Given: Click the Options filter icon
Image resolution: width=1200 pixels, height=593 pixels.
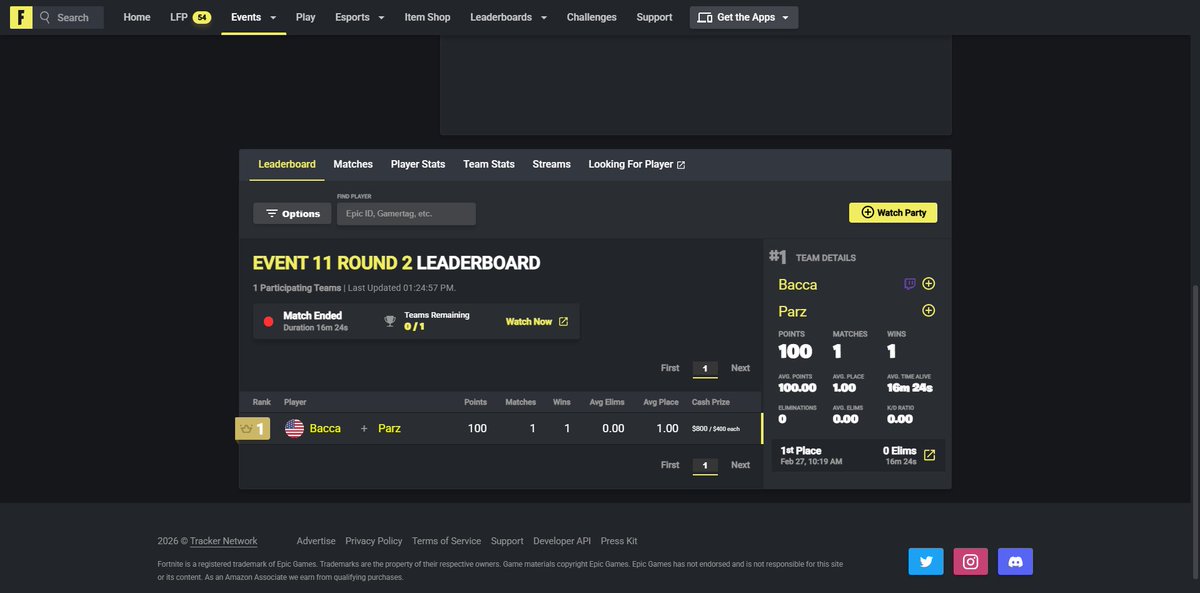Looking at the screenshot, I should tap(271, 214).
